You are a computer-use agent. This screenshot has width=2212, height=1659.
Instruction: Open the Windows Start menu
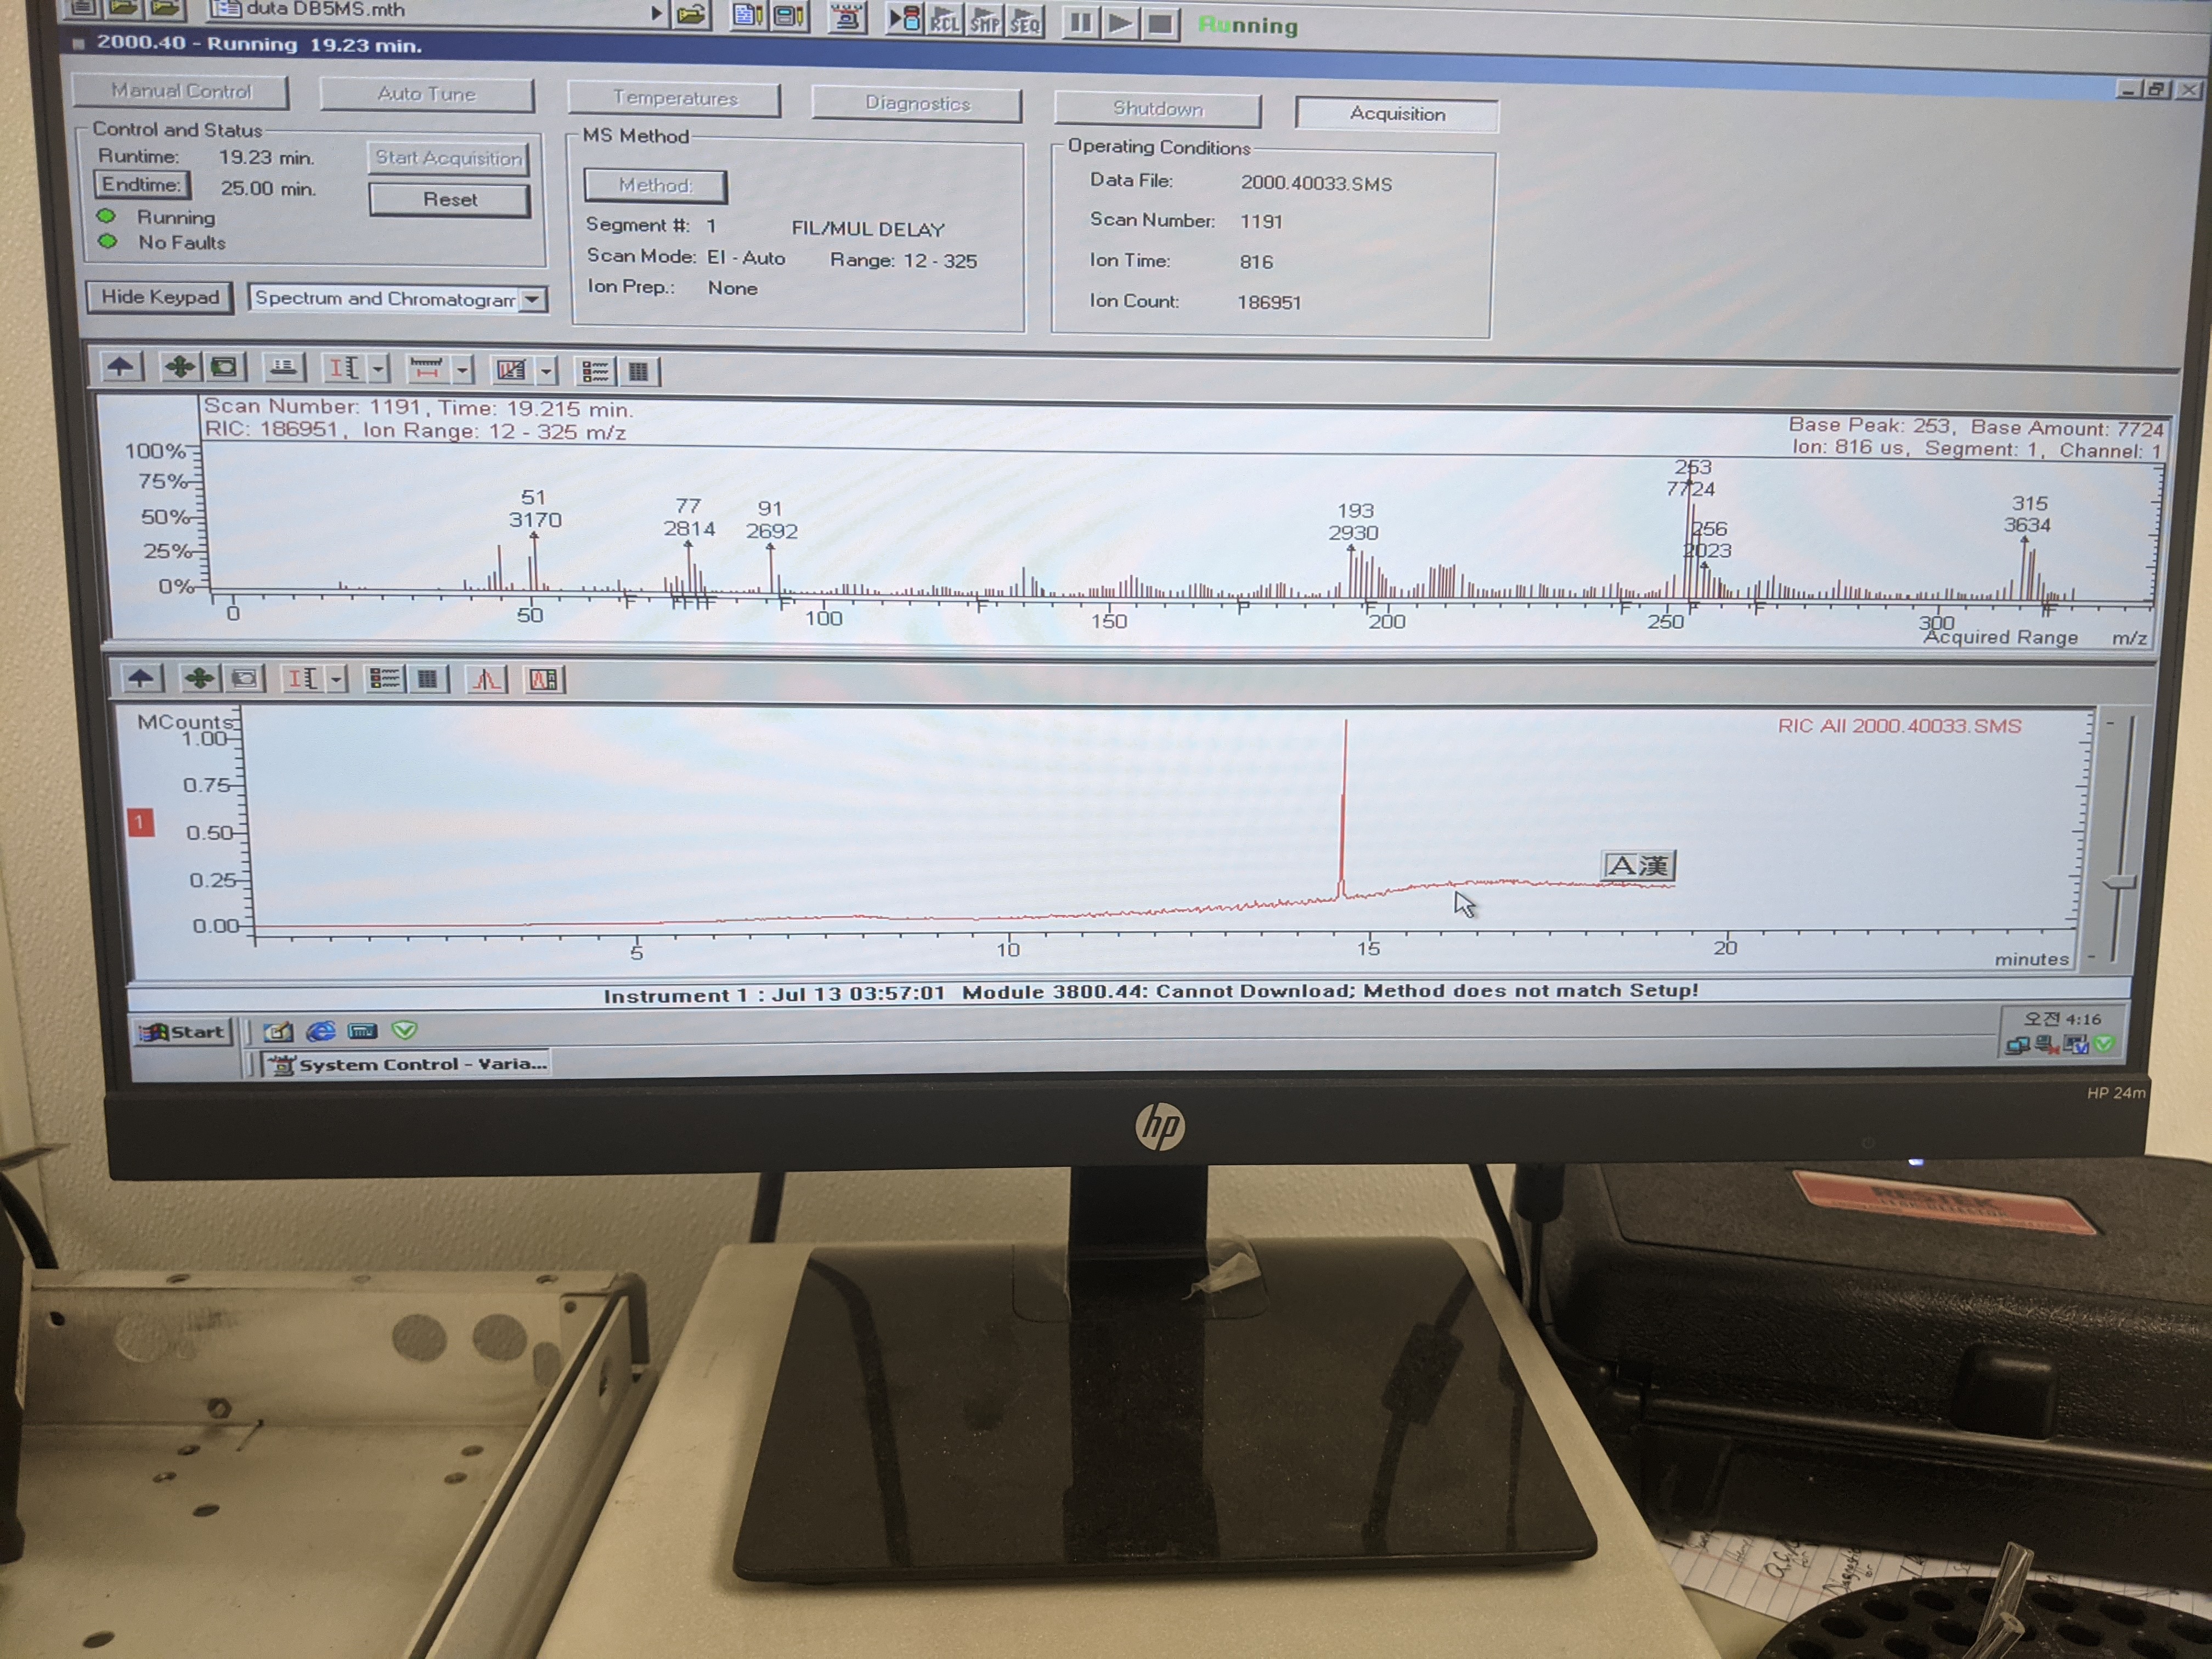183,1032
